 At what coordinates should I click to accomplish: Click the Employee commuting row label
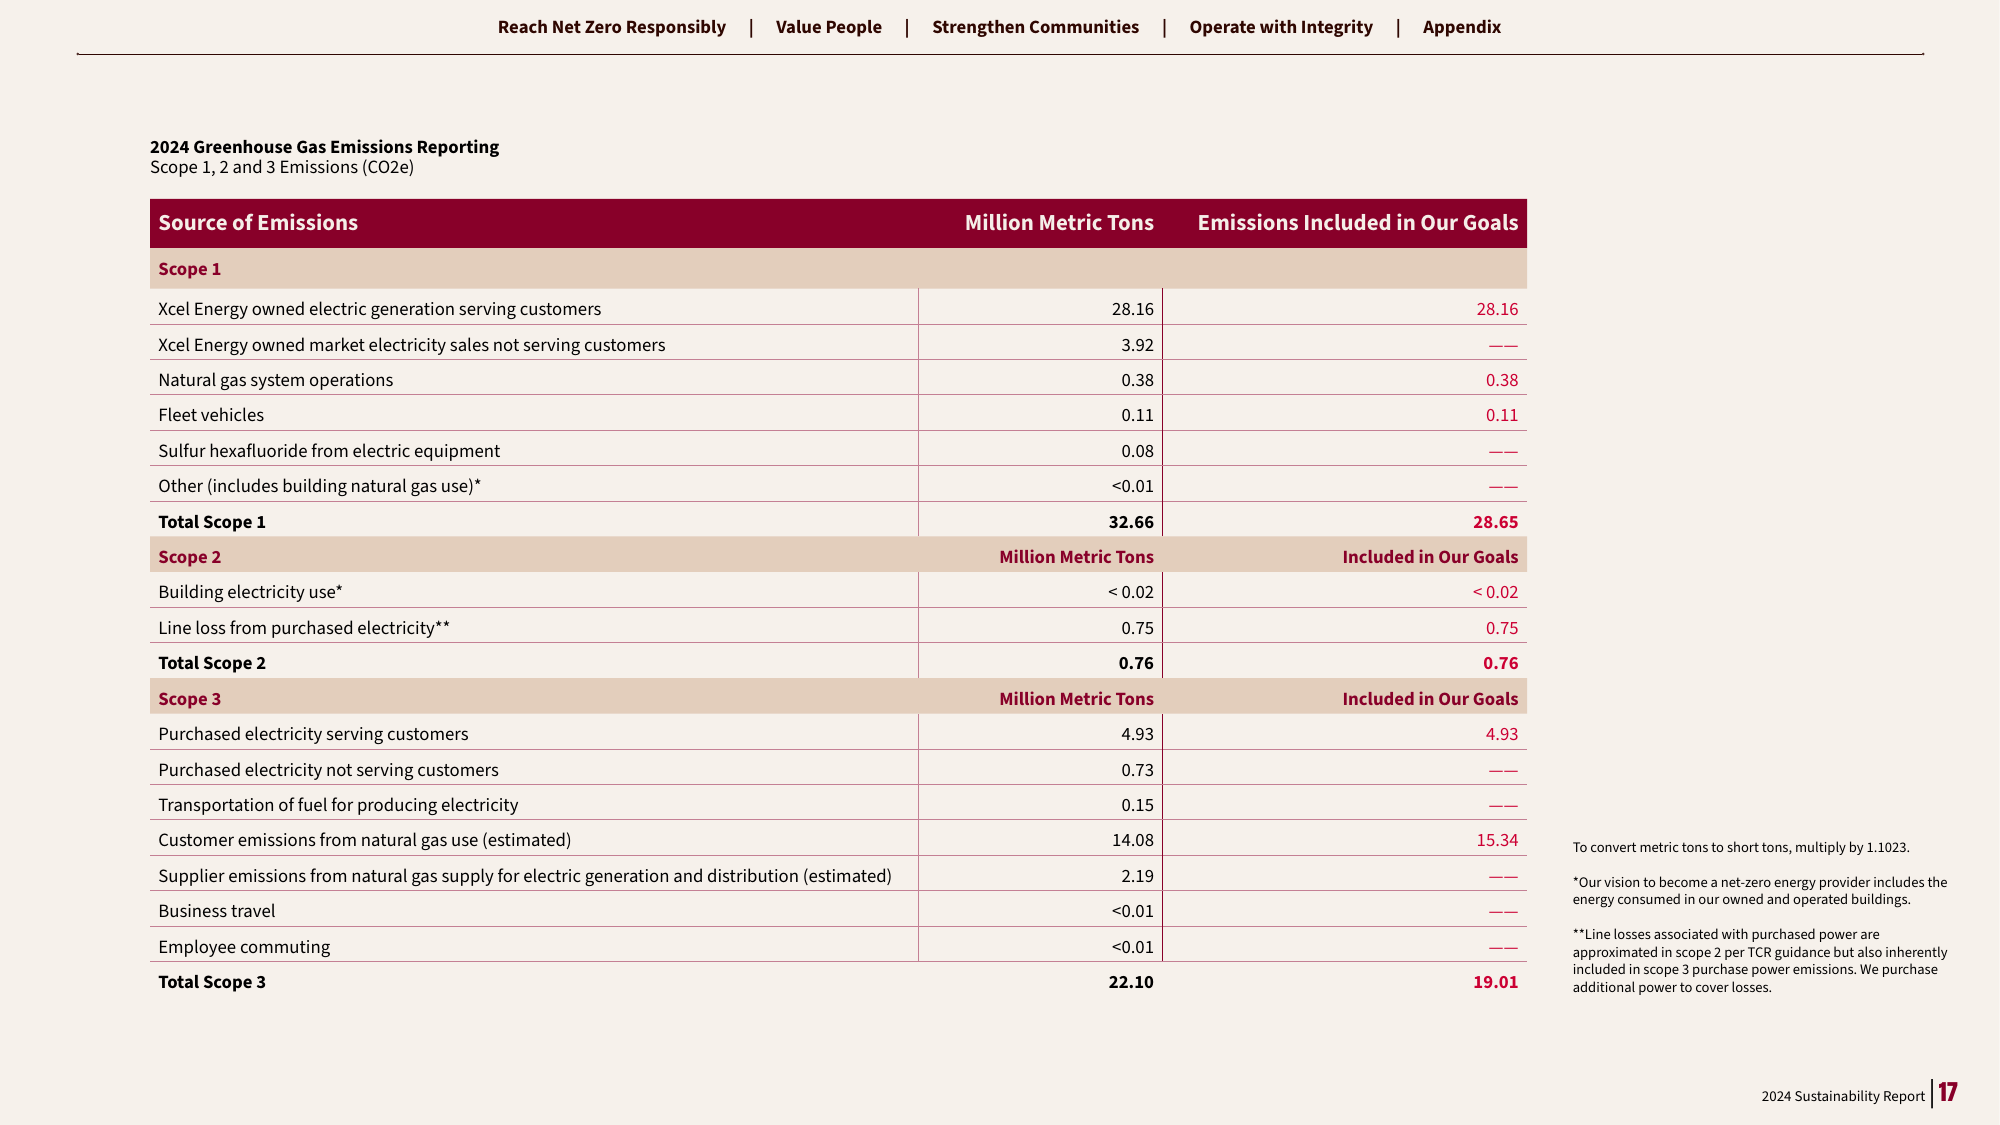(244, 947)
